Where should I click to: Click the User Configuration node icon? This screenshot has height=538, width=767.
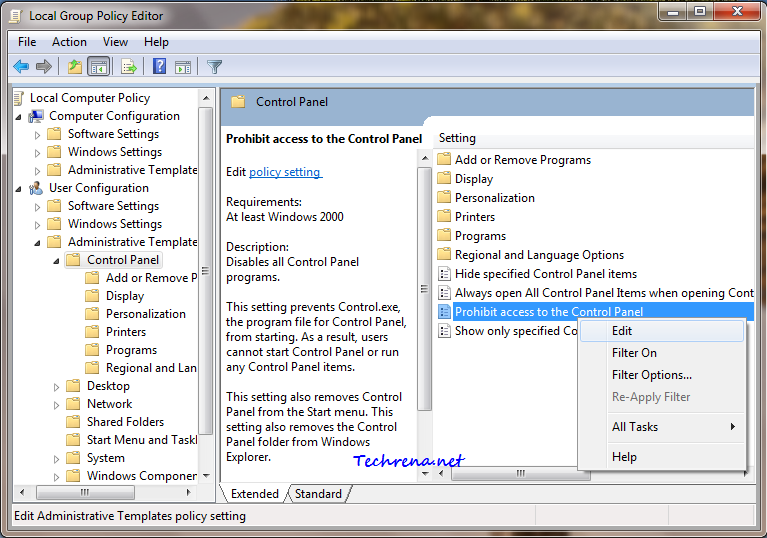[36, 188]
